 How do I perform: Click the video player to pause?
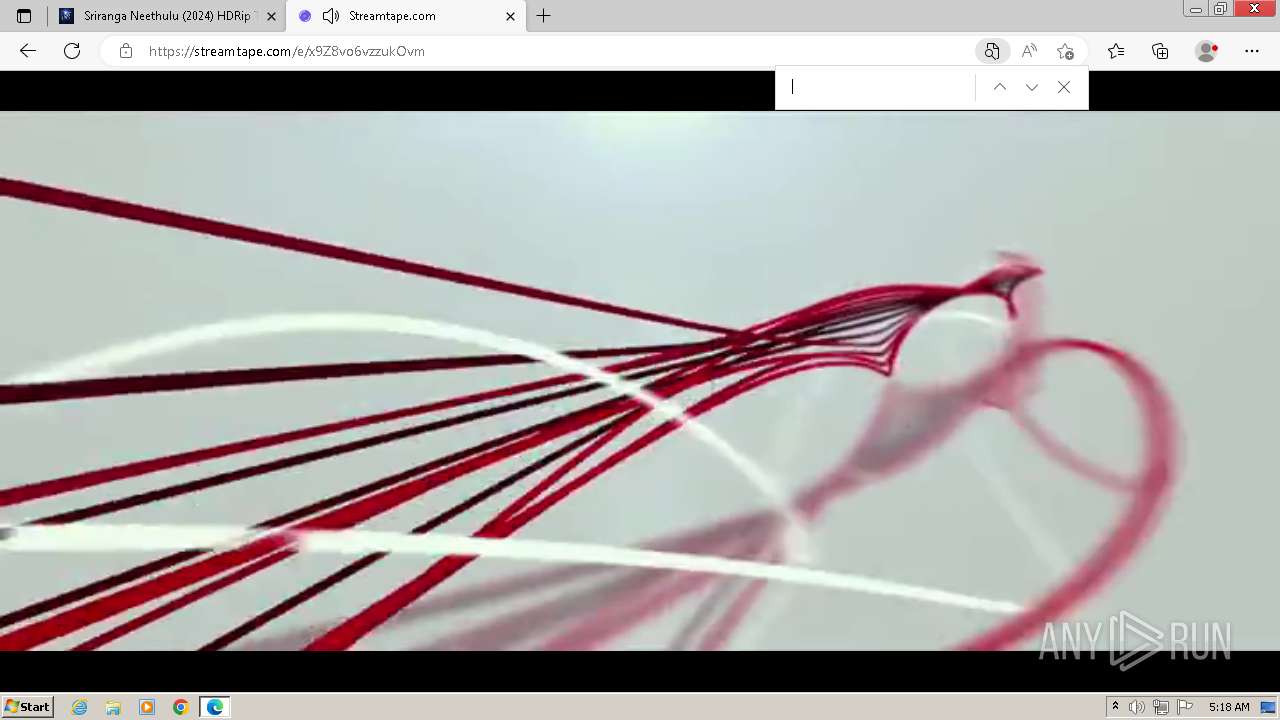[x=640, y=381]
